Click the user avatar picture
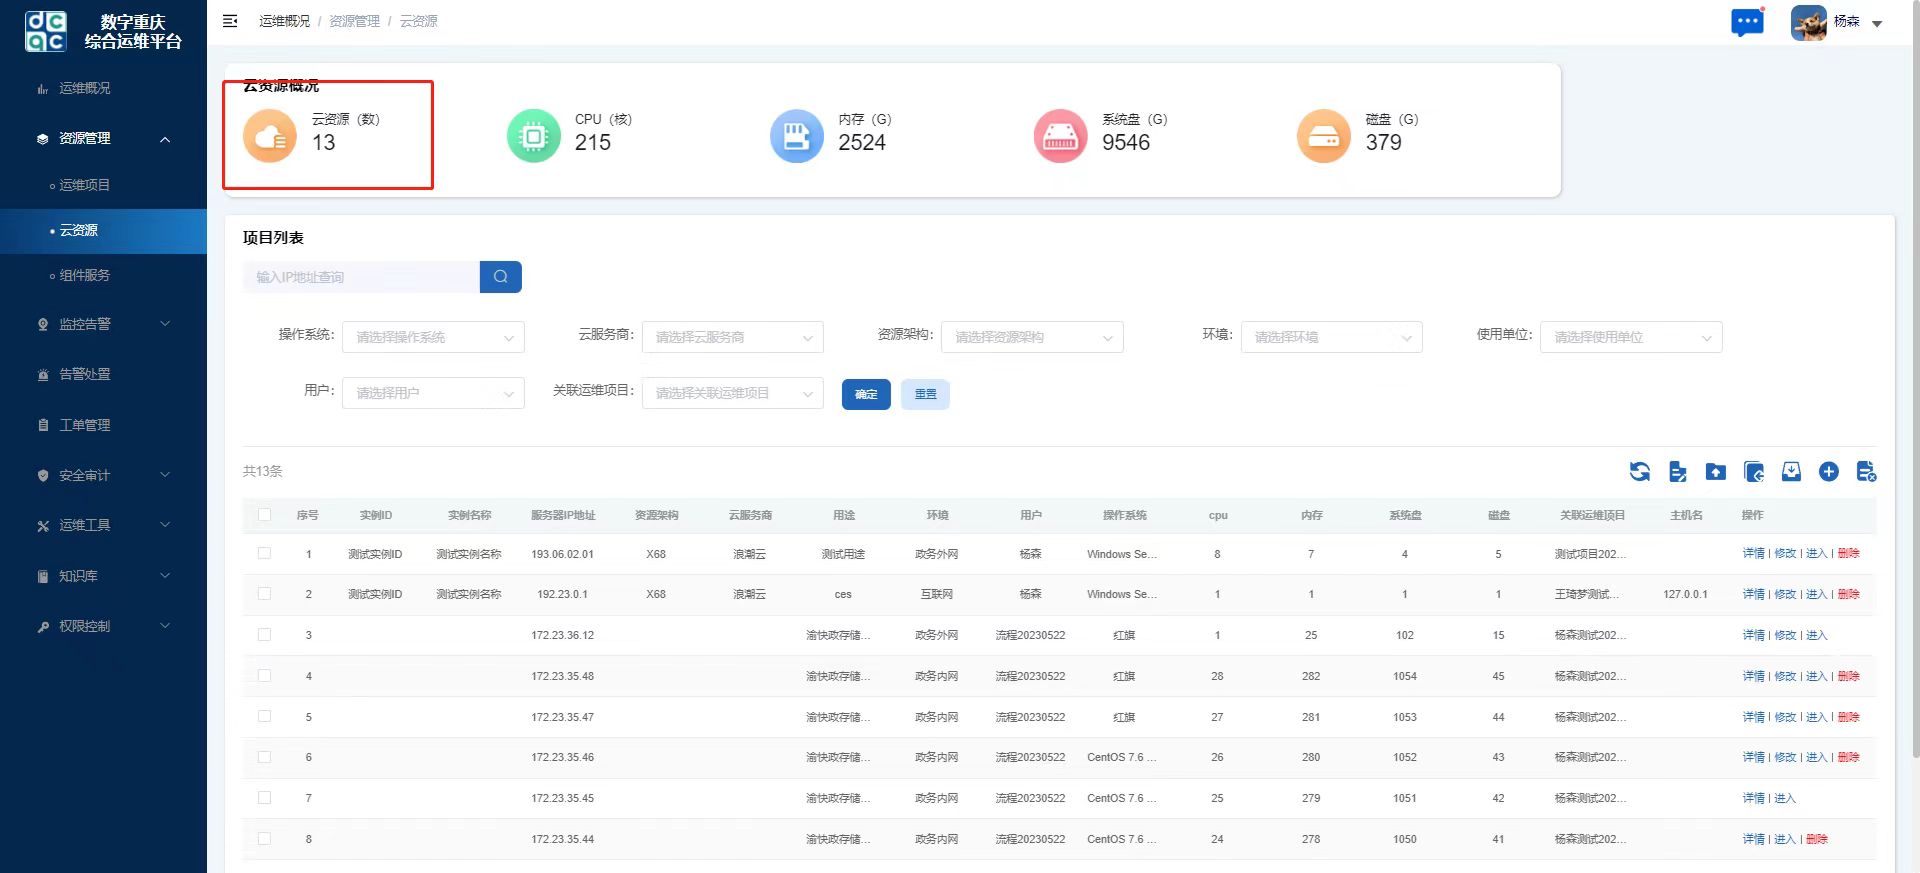 pos(1809,22)
